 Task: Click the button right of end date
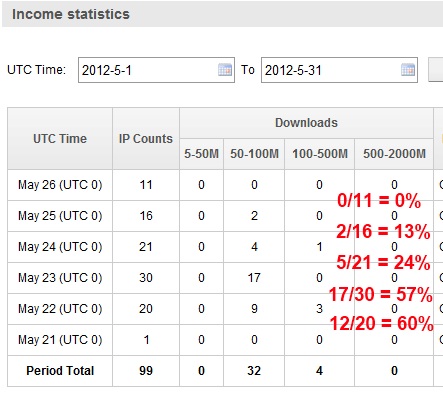coord(436,70)
